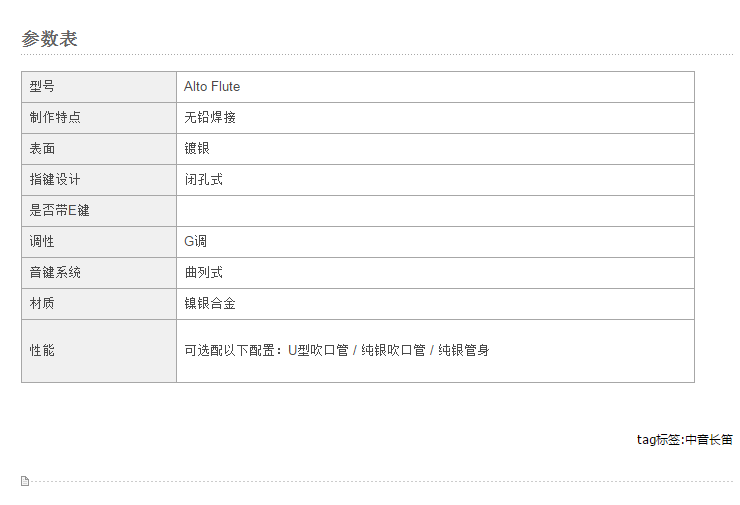Select the 曲列式 key system value
The height and width of the screenshot is (505, 740).
[435, 273]
